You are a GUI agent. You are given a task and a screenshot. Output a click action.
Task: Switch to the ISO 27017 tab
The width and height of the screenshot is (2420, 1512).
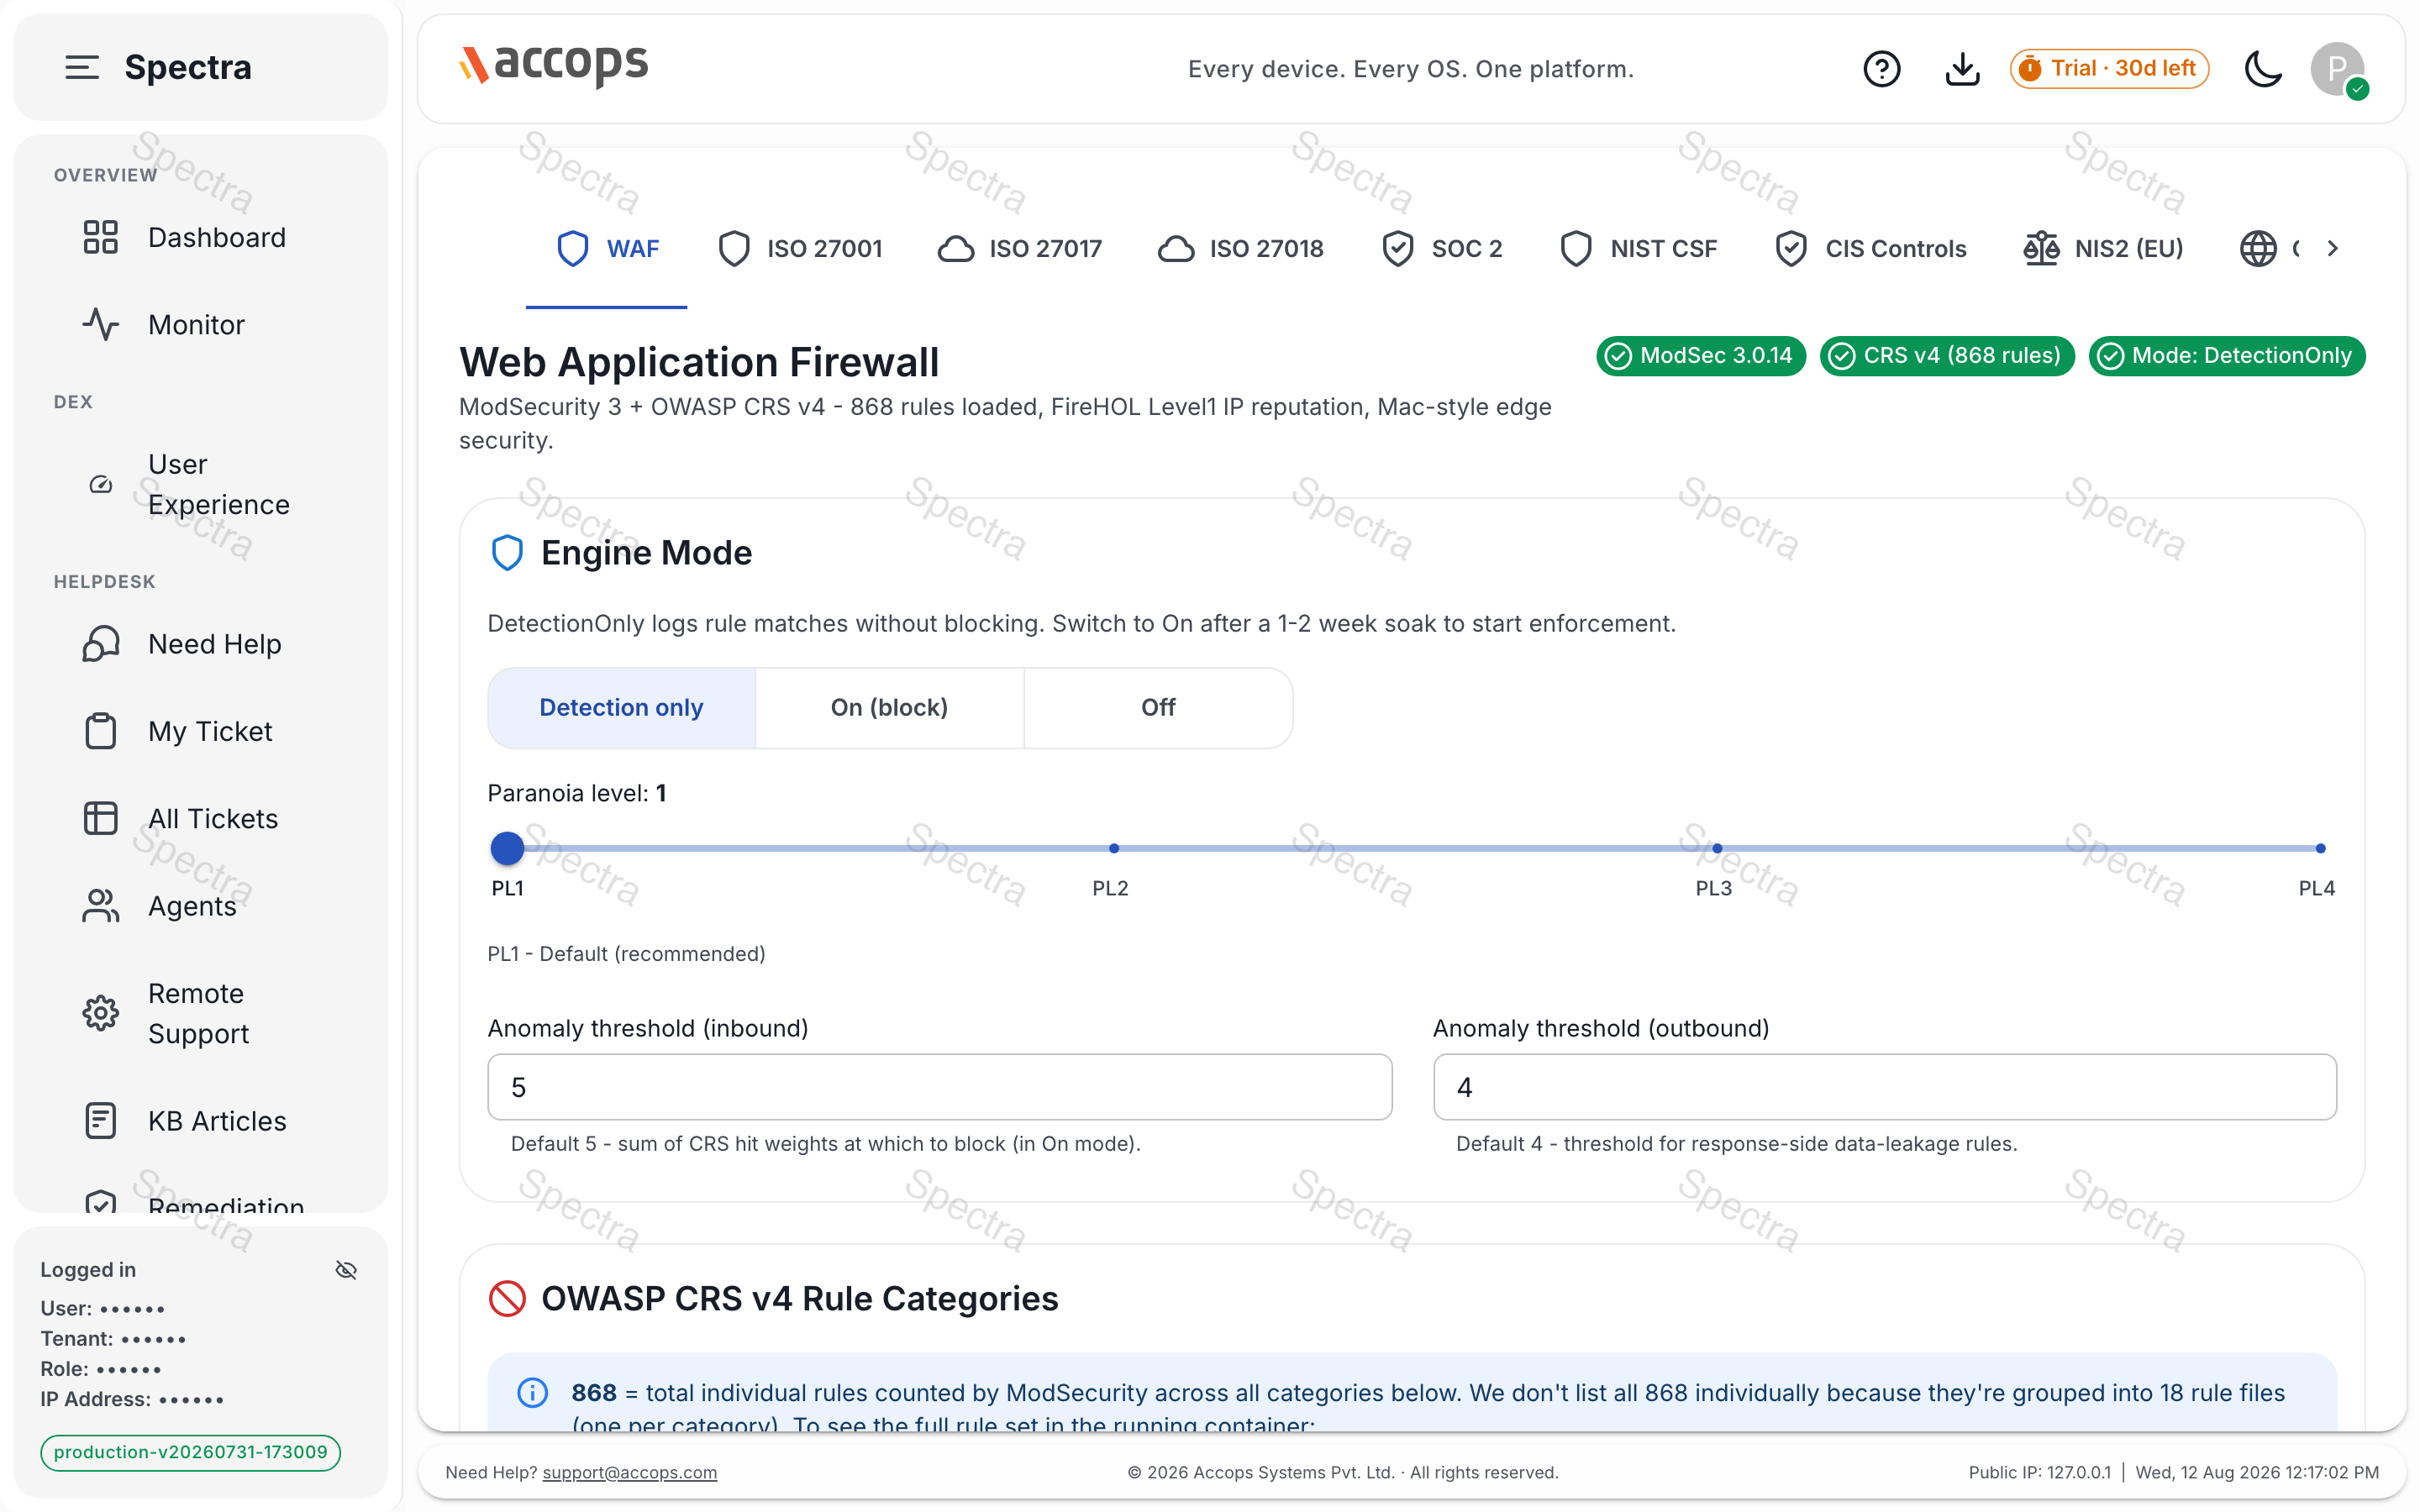1020,249
